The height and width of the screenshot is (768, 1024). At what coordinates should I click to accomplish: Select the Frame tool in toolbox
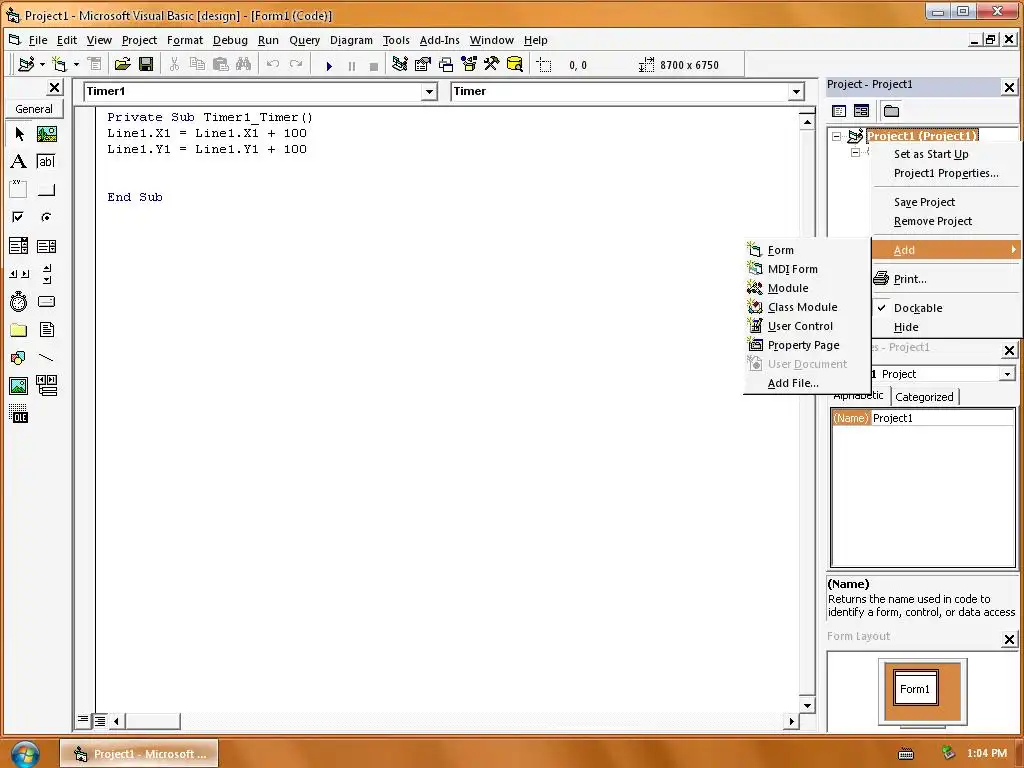click(x=19, y=189)
